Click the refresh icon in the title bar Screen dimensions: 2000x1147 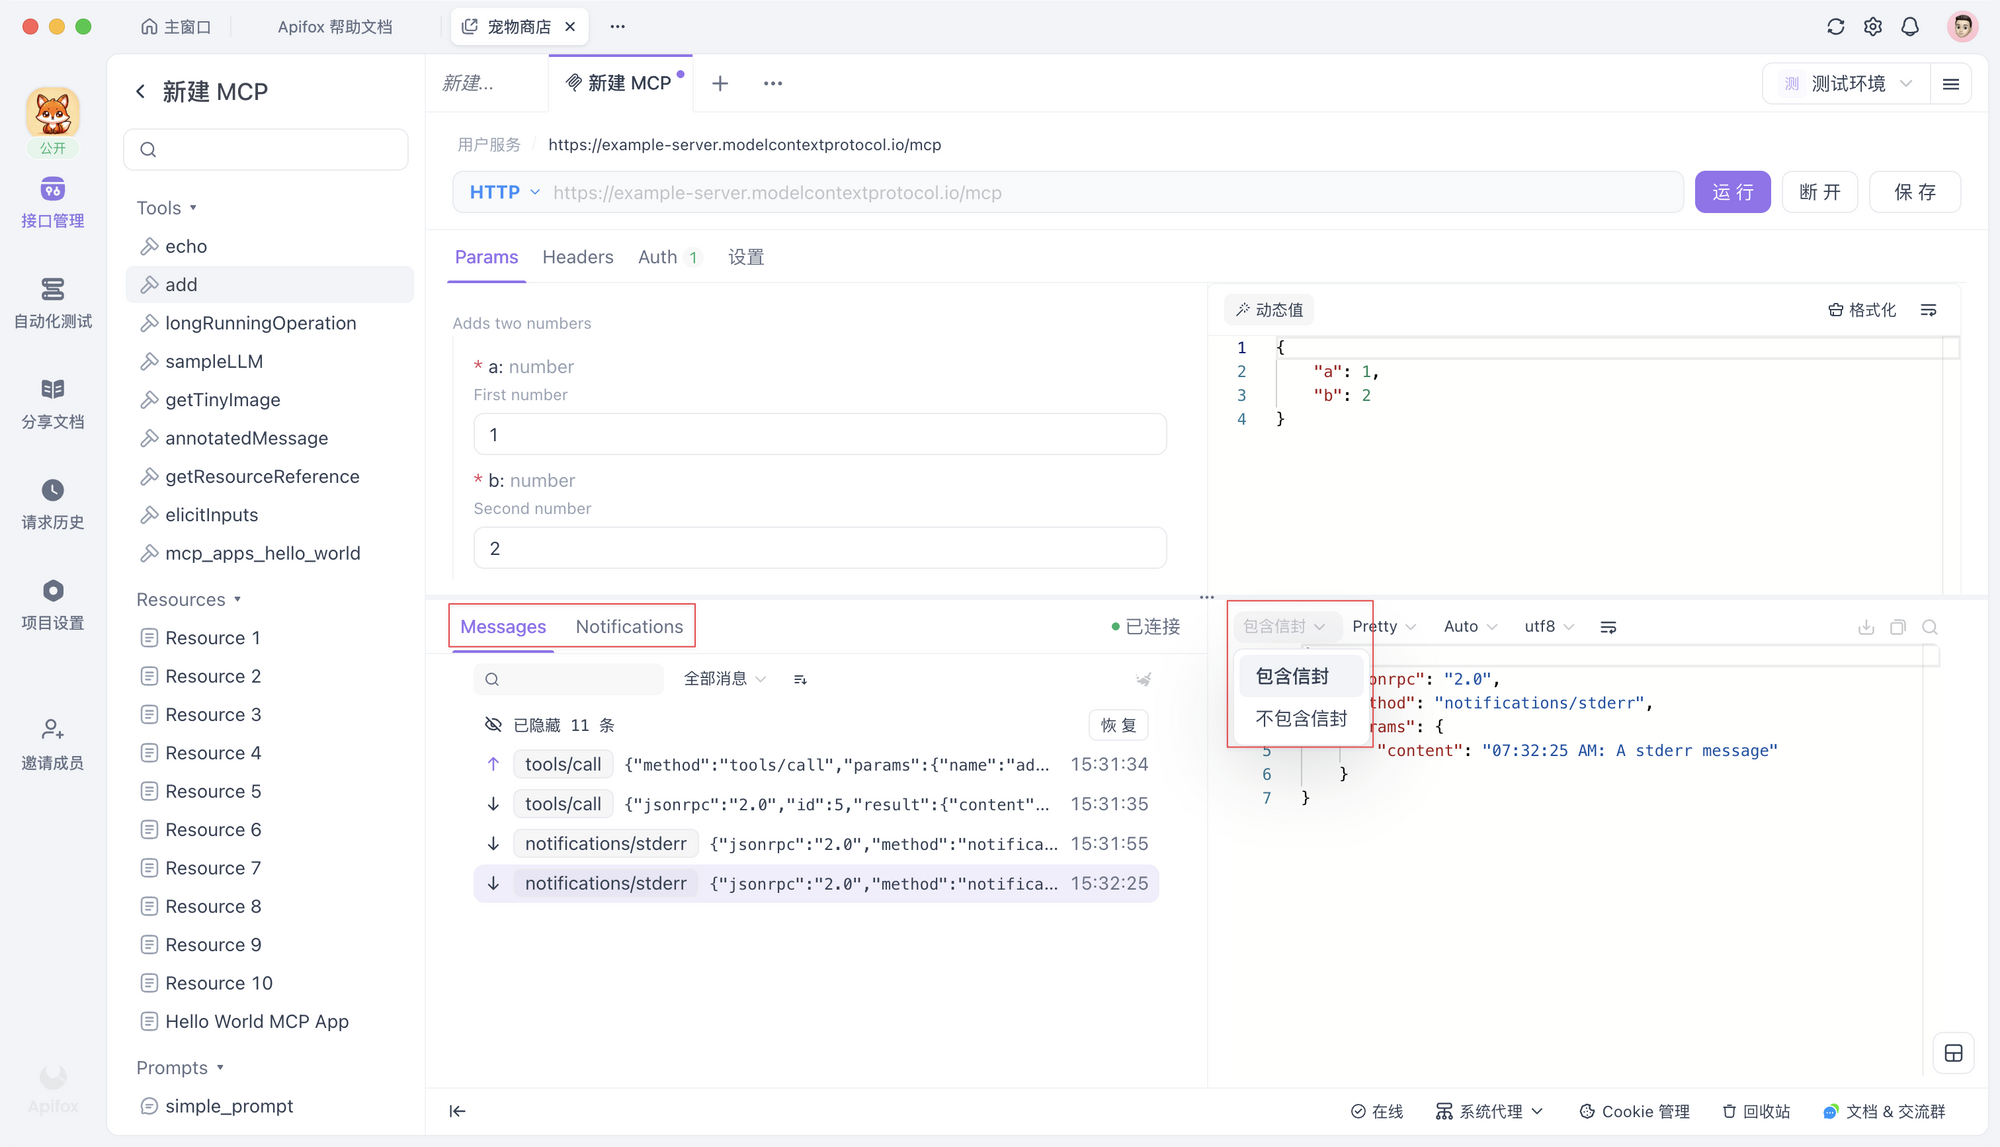point(1835,27)
